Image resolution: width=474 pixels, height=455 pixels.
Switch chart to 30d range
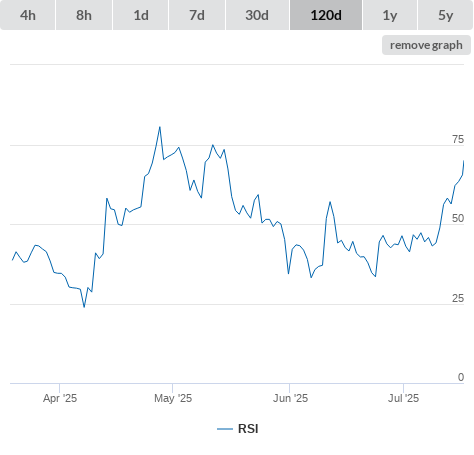(x=257, y=15)
